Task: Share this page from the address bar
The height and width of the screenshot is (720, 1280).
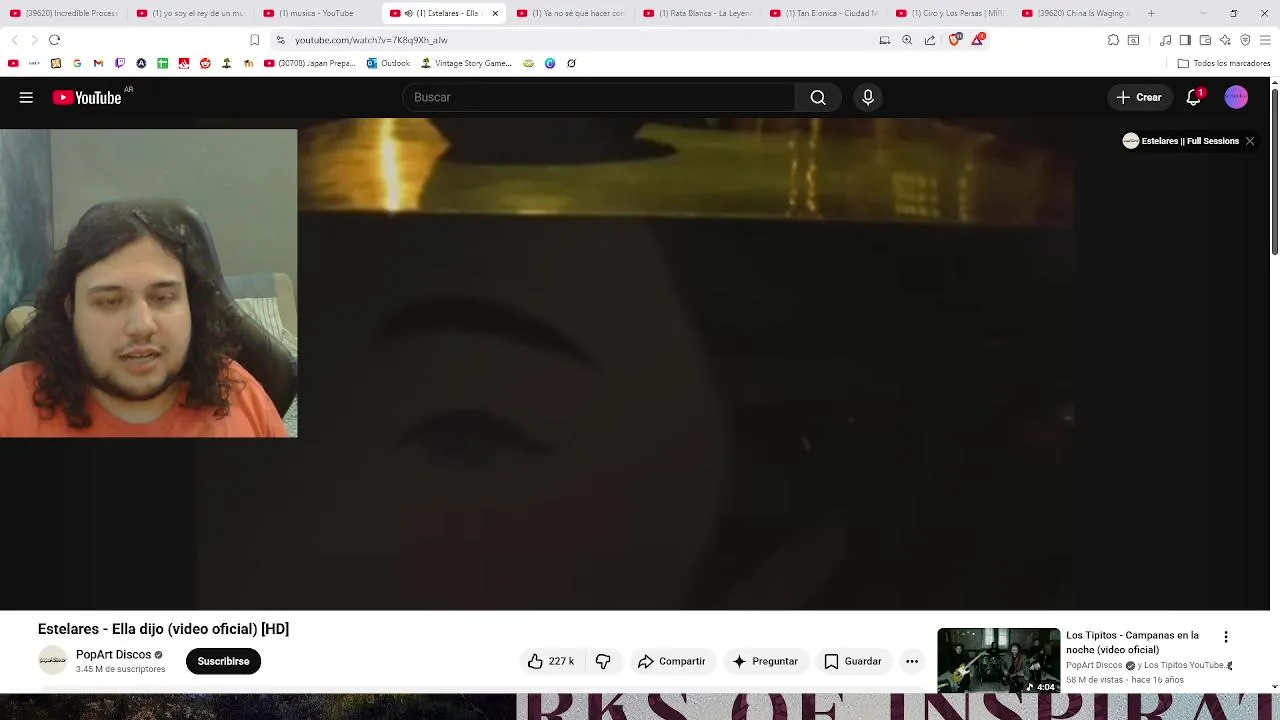Action: tap(930, 40)
